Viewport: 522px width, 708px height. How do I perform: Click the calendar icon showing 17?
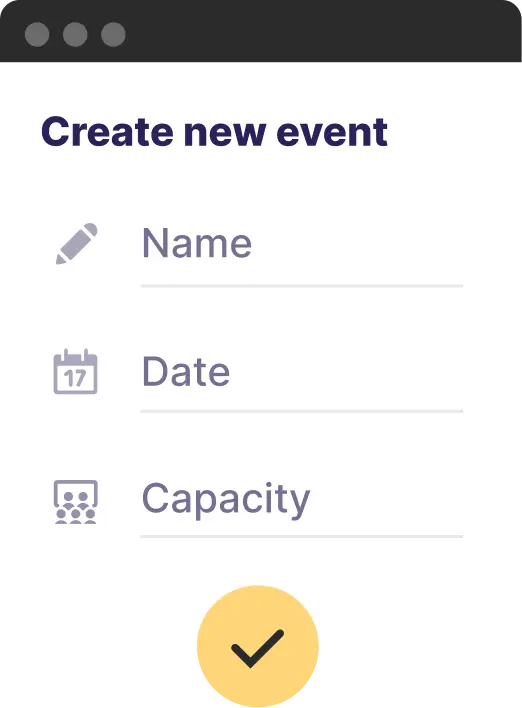tap(75, 371)
